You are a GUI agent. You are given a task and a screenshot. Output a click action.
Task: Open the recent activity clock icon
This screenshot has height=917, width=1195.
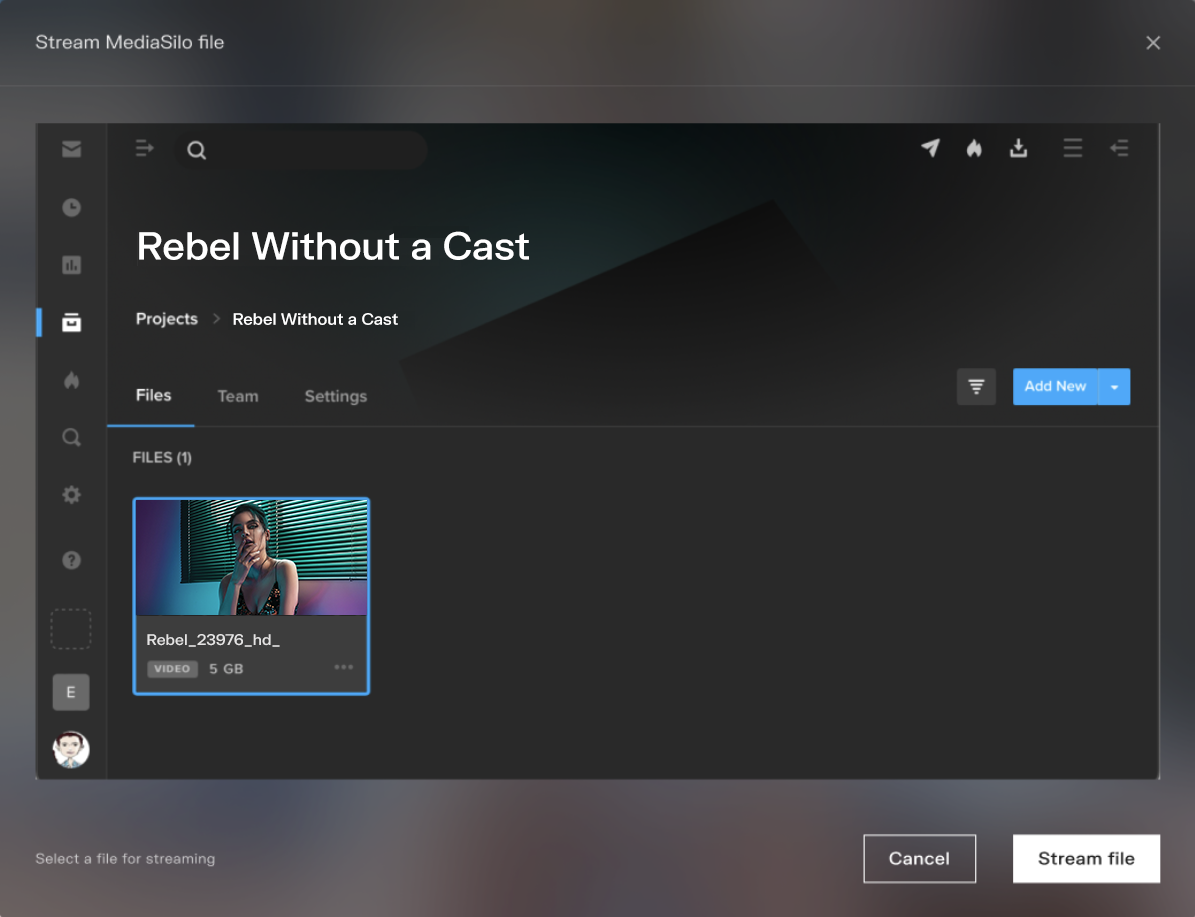[72, 207]
